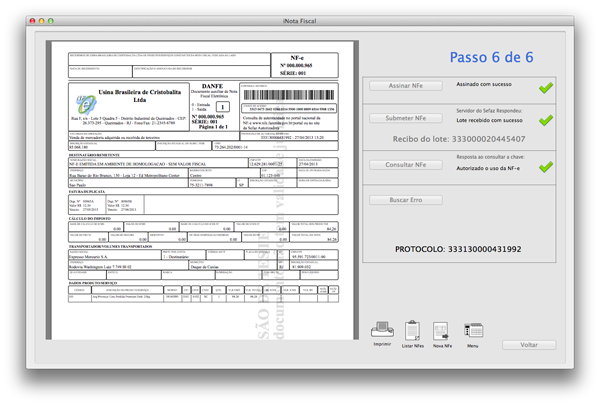Minimize the window with the yellow button
Image resolution: width=600 pixels, height=405 pixels.
tap(42, 21)
